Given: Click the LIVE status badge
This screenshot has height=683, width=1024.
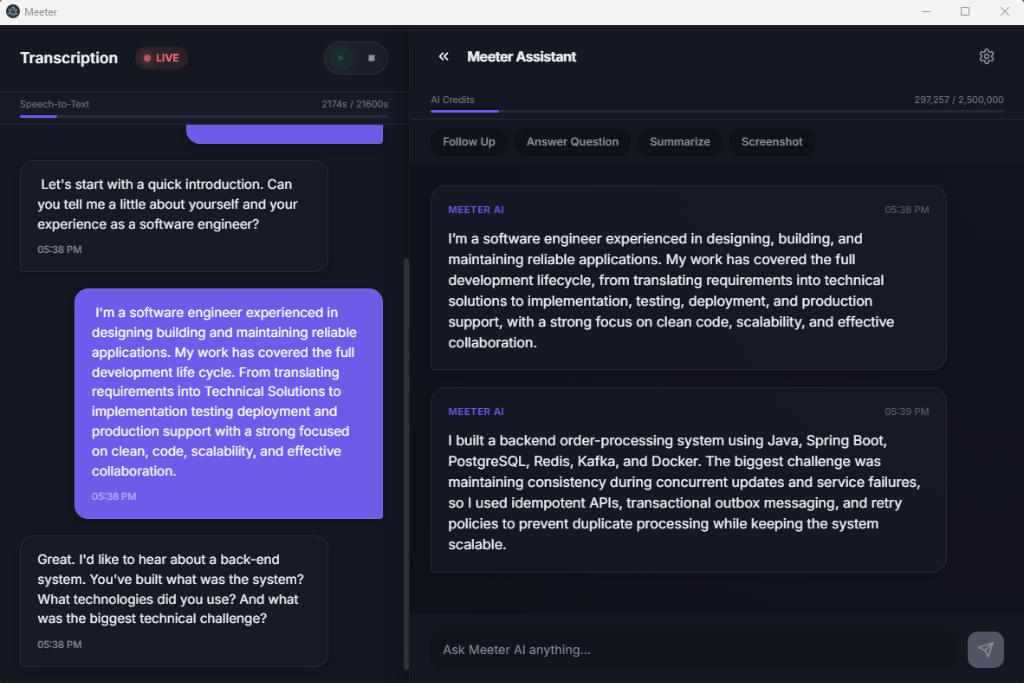Looking at the screenshot, I should [161, 58].
